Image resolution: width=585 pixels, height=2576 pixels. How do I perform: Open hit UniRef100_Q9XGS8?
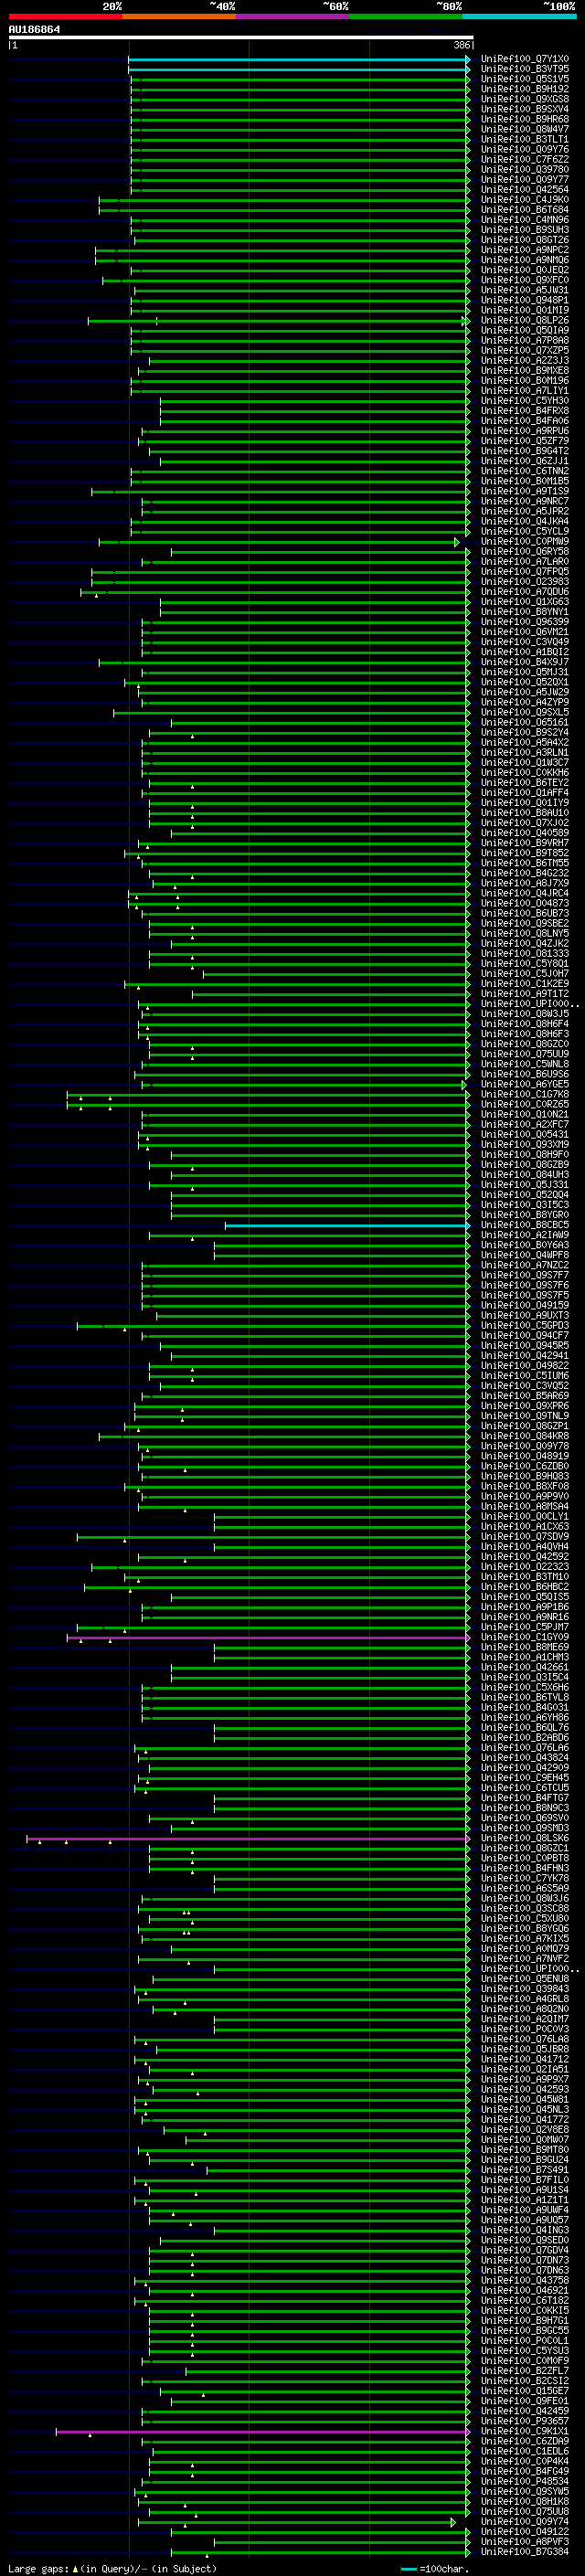[524, 99]
